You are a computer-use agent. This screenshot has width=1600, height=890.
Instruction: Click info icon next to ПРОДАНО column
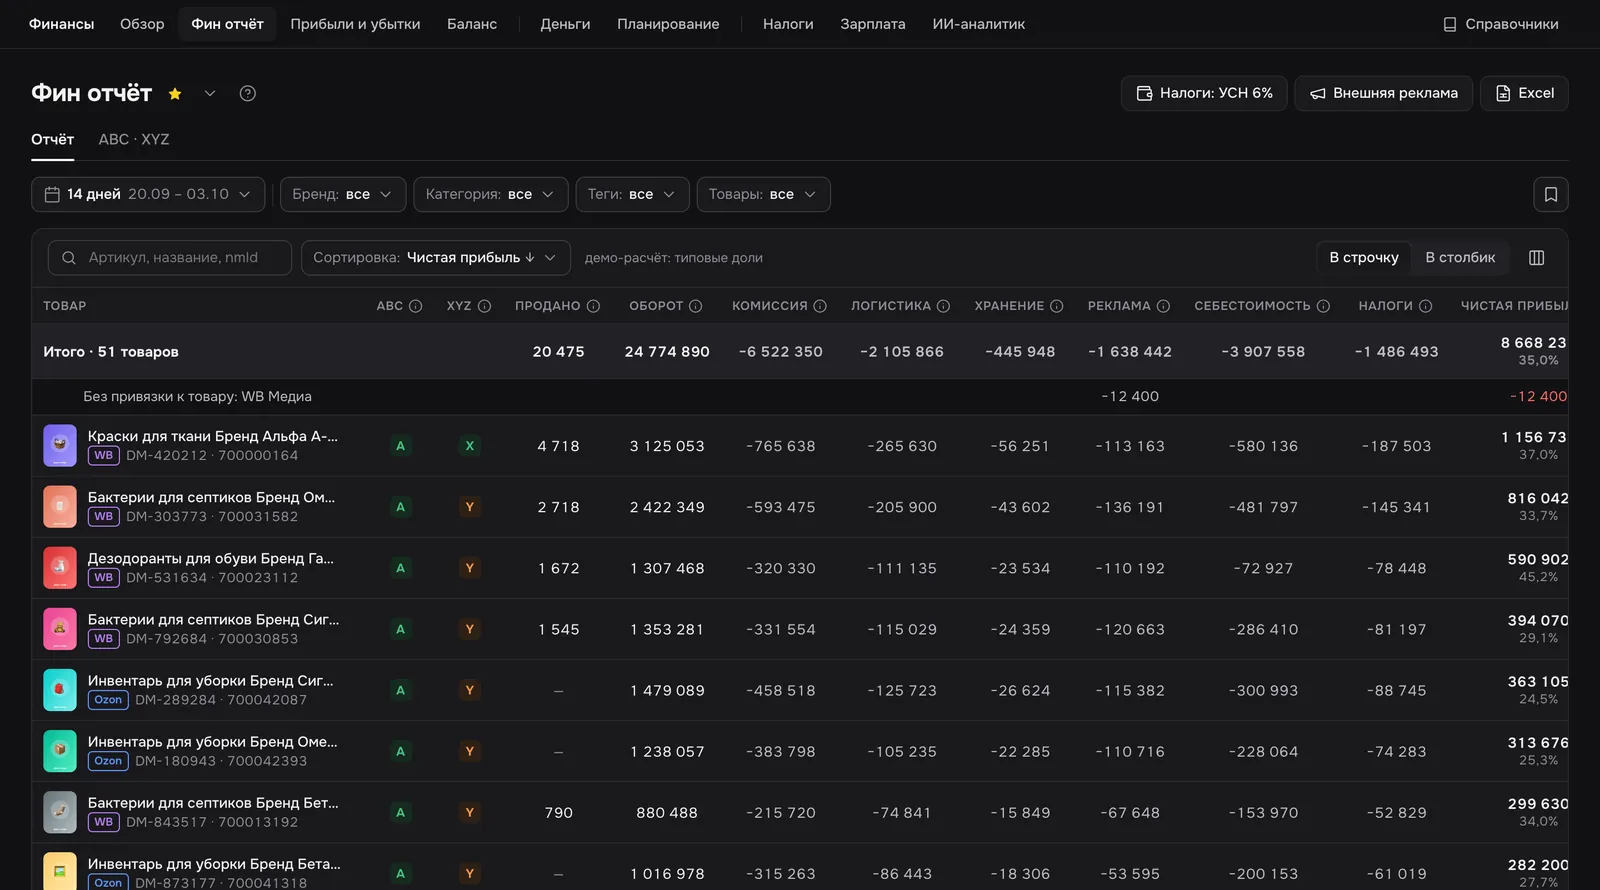(x=593, y=306)
